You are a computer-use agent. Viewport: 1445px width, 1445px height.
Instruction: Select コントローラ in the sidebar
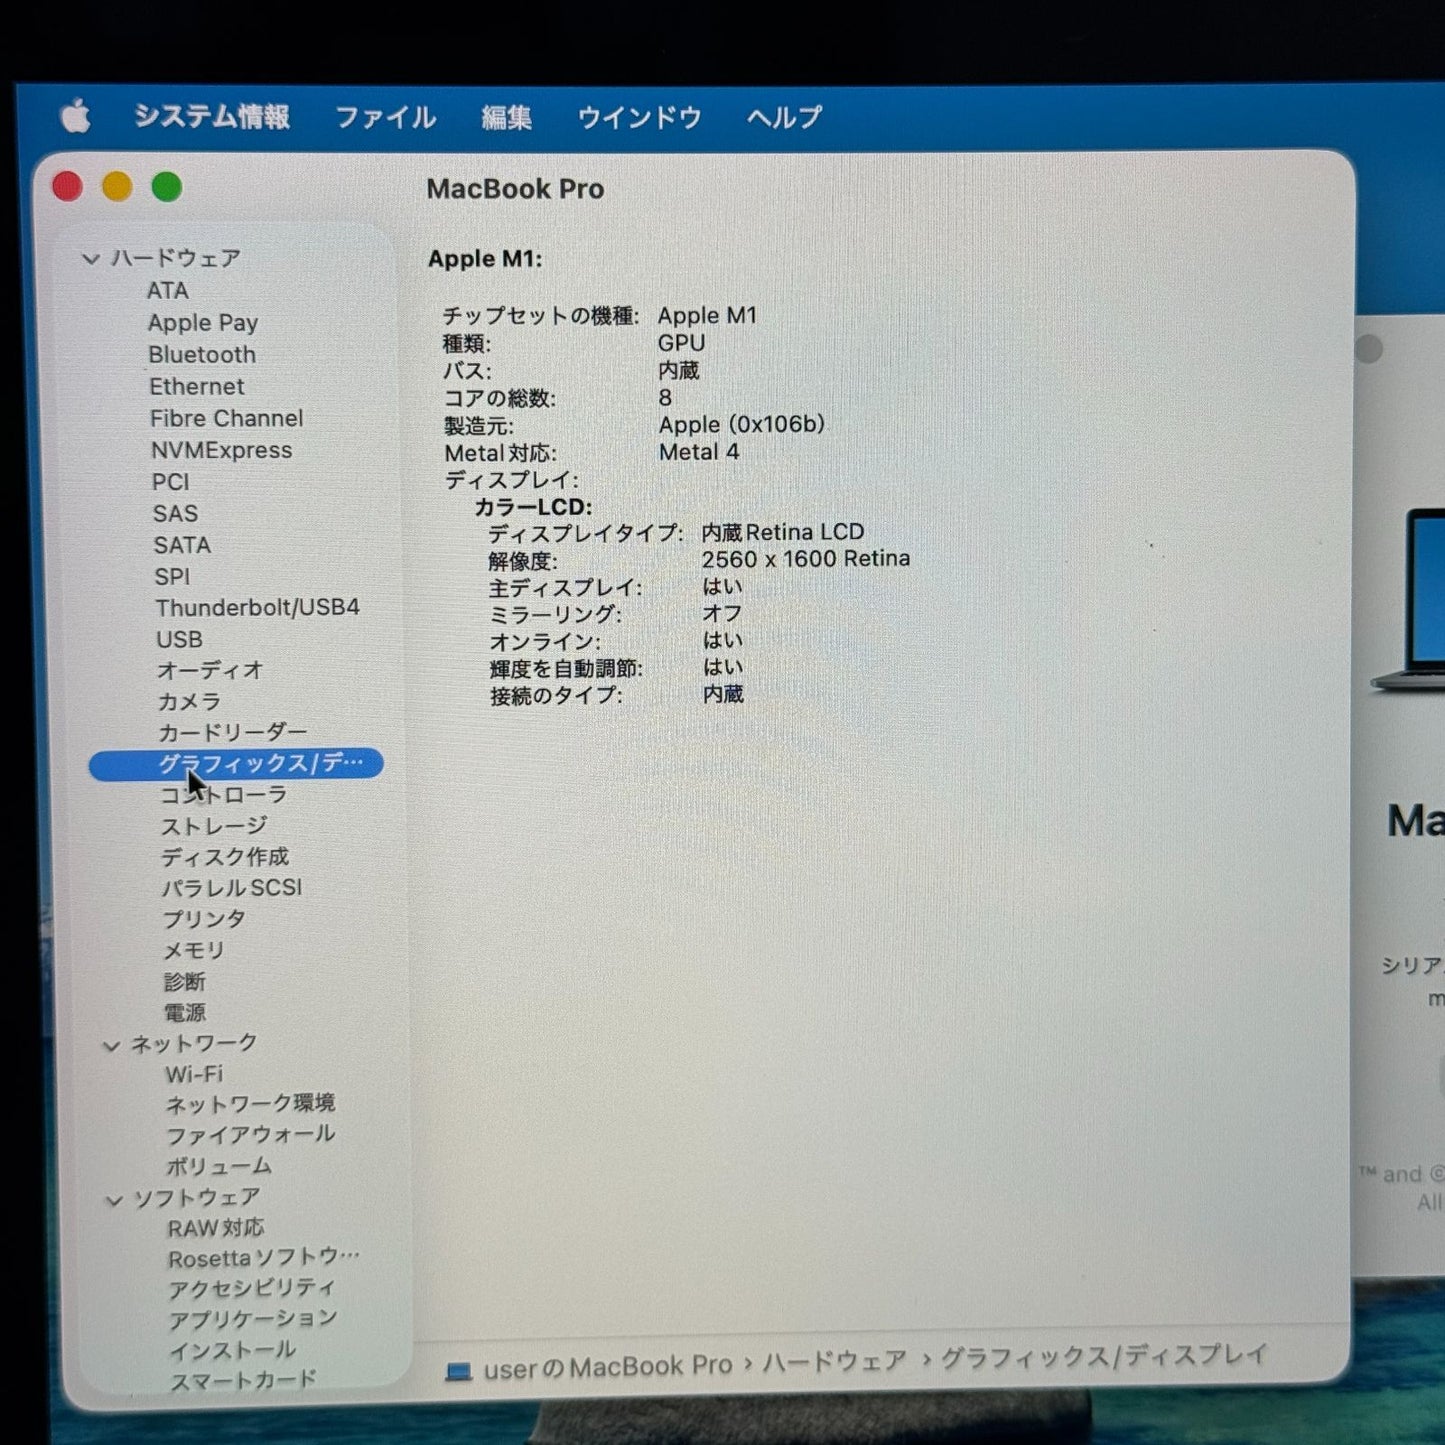tap(224, 796)
